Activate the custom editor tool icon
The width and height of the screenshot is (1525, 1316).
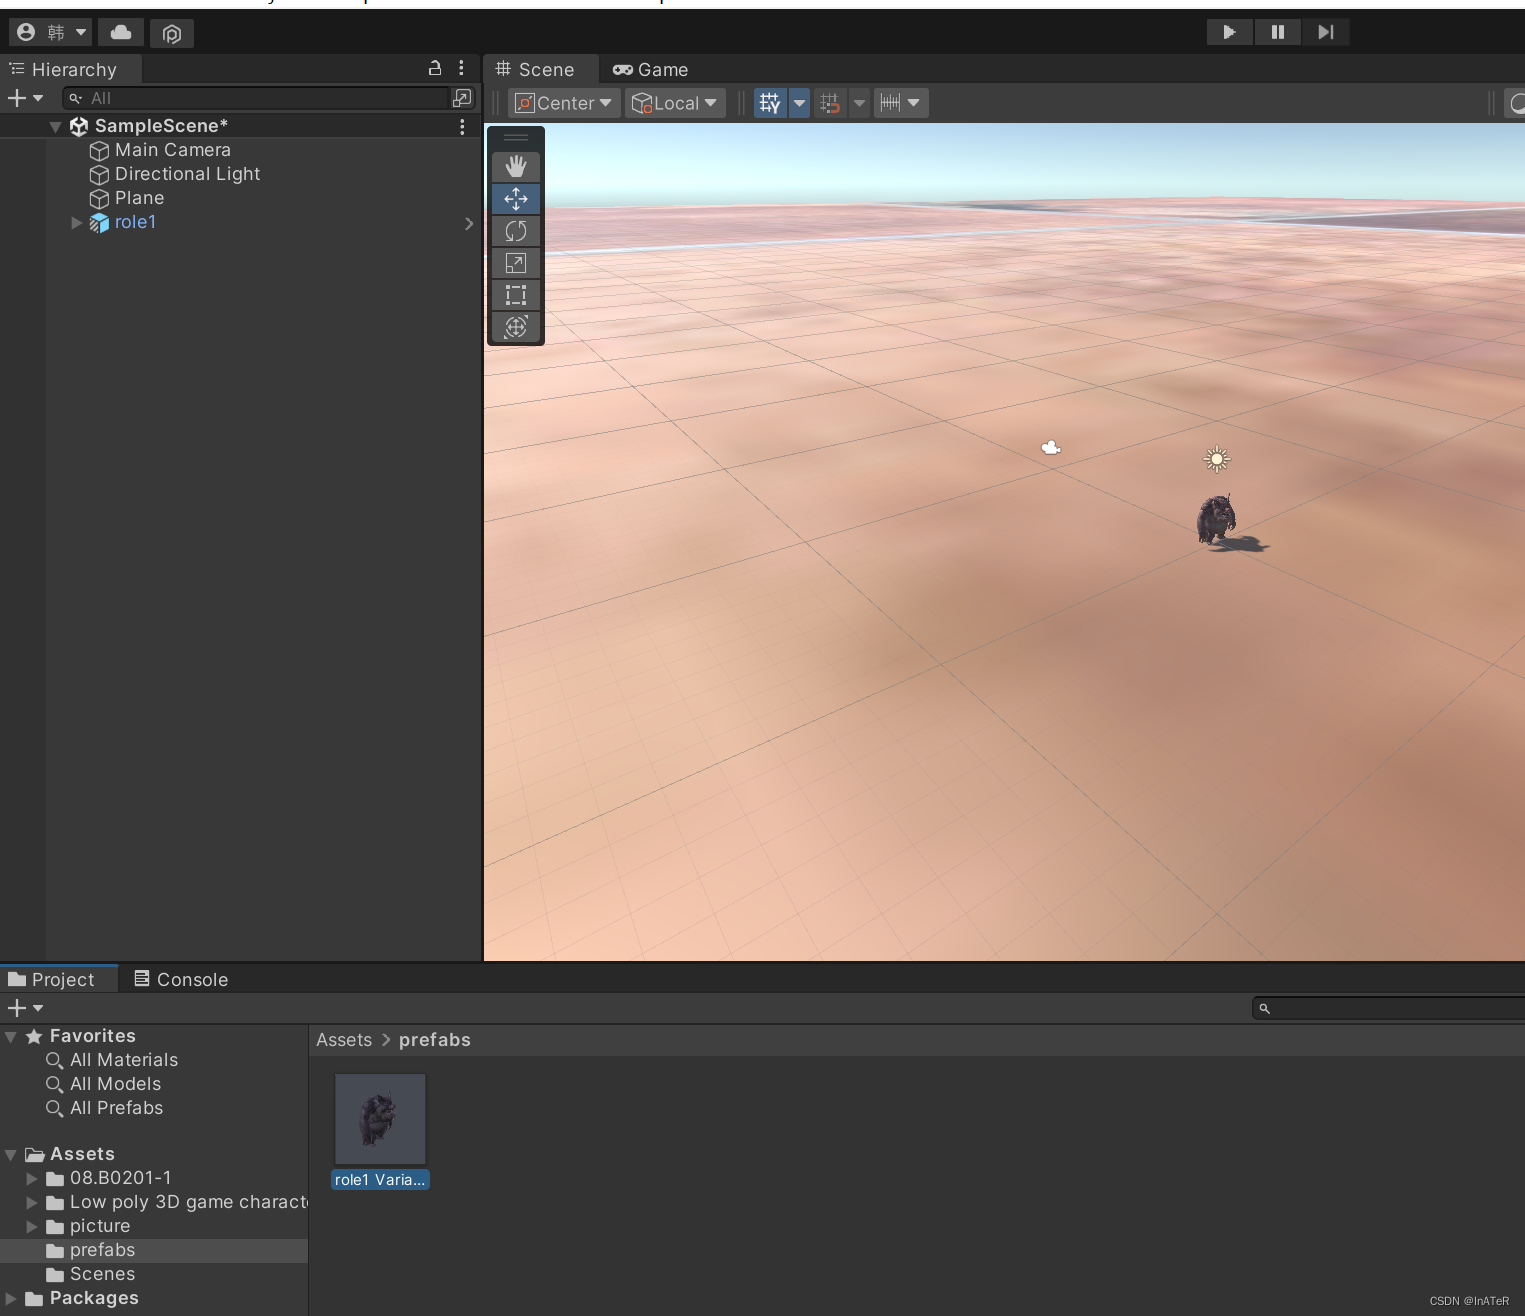[x=516, y=327]
